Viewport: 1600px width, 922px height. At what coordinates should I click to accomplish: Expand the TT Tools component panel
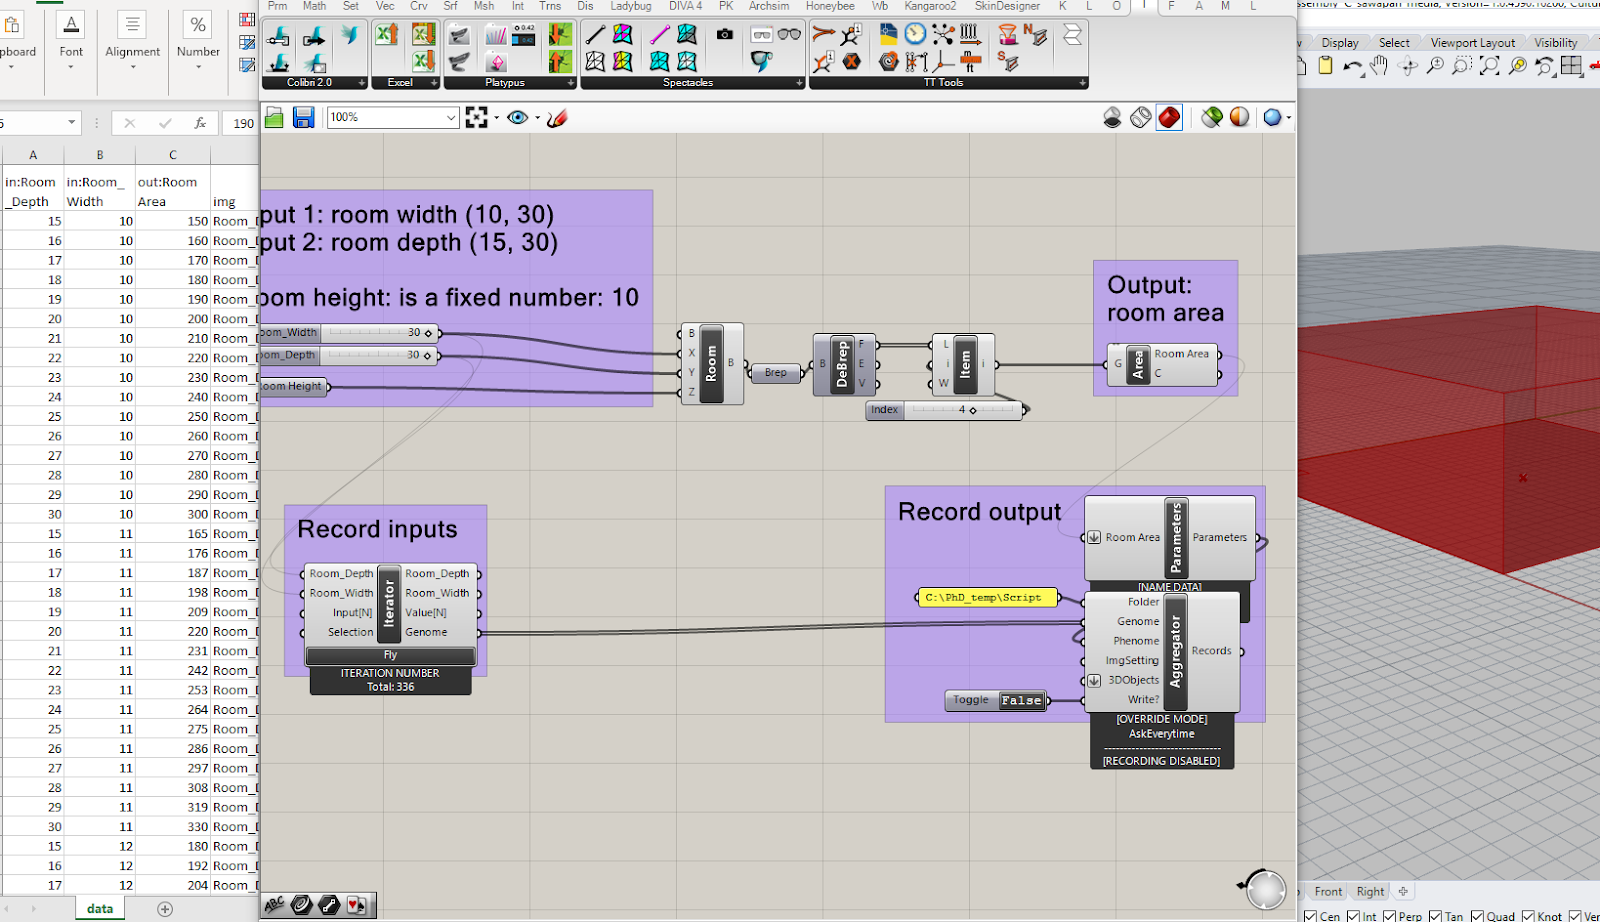click(1083, 83)
